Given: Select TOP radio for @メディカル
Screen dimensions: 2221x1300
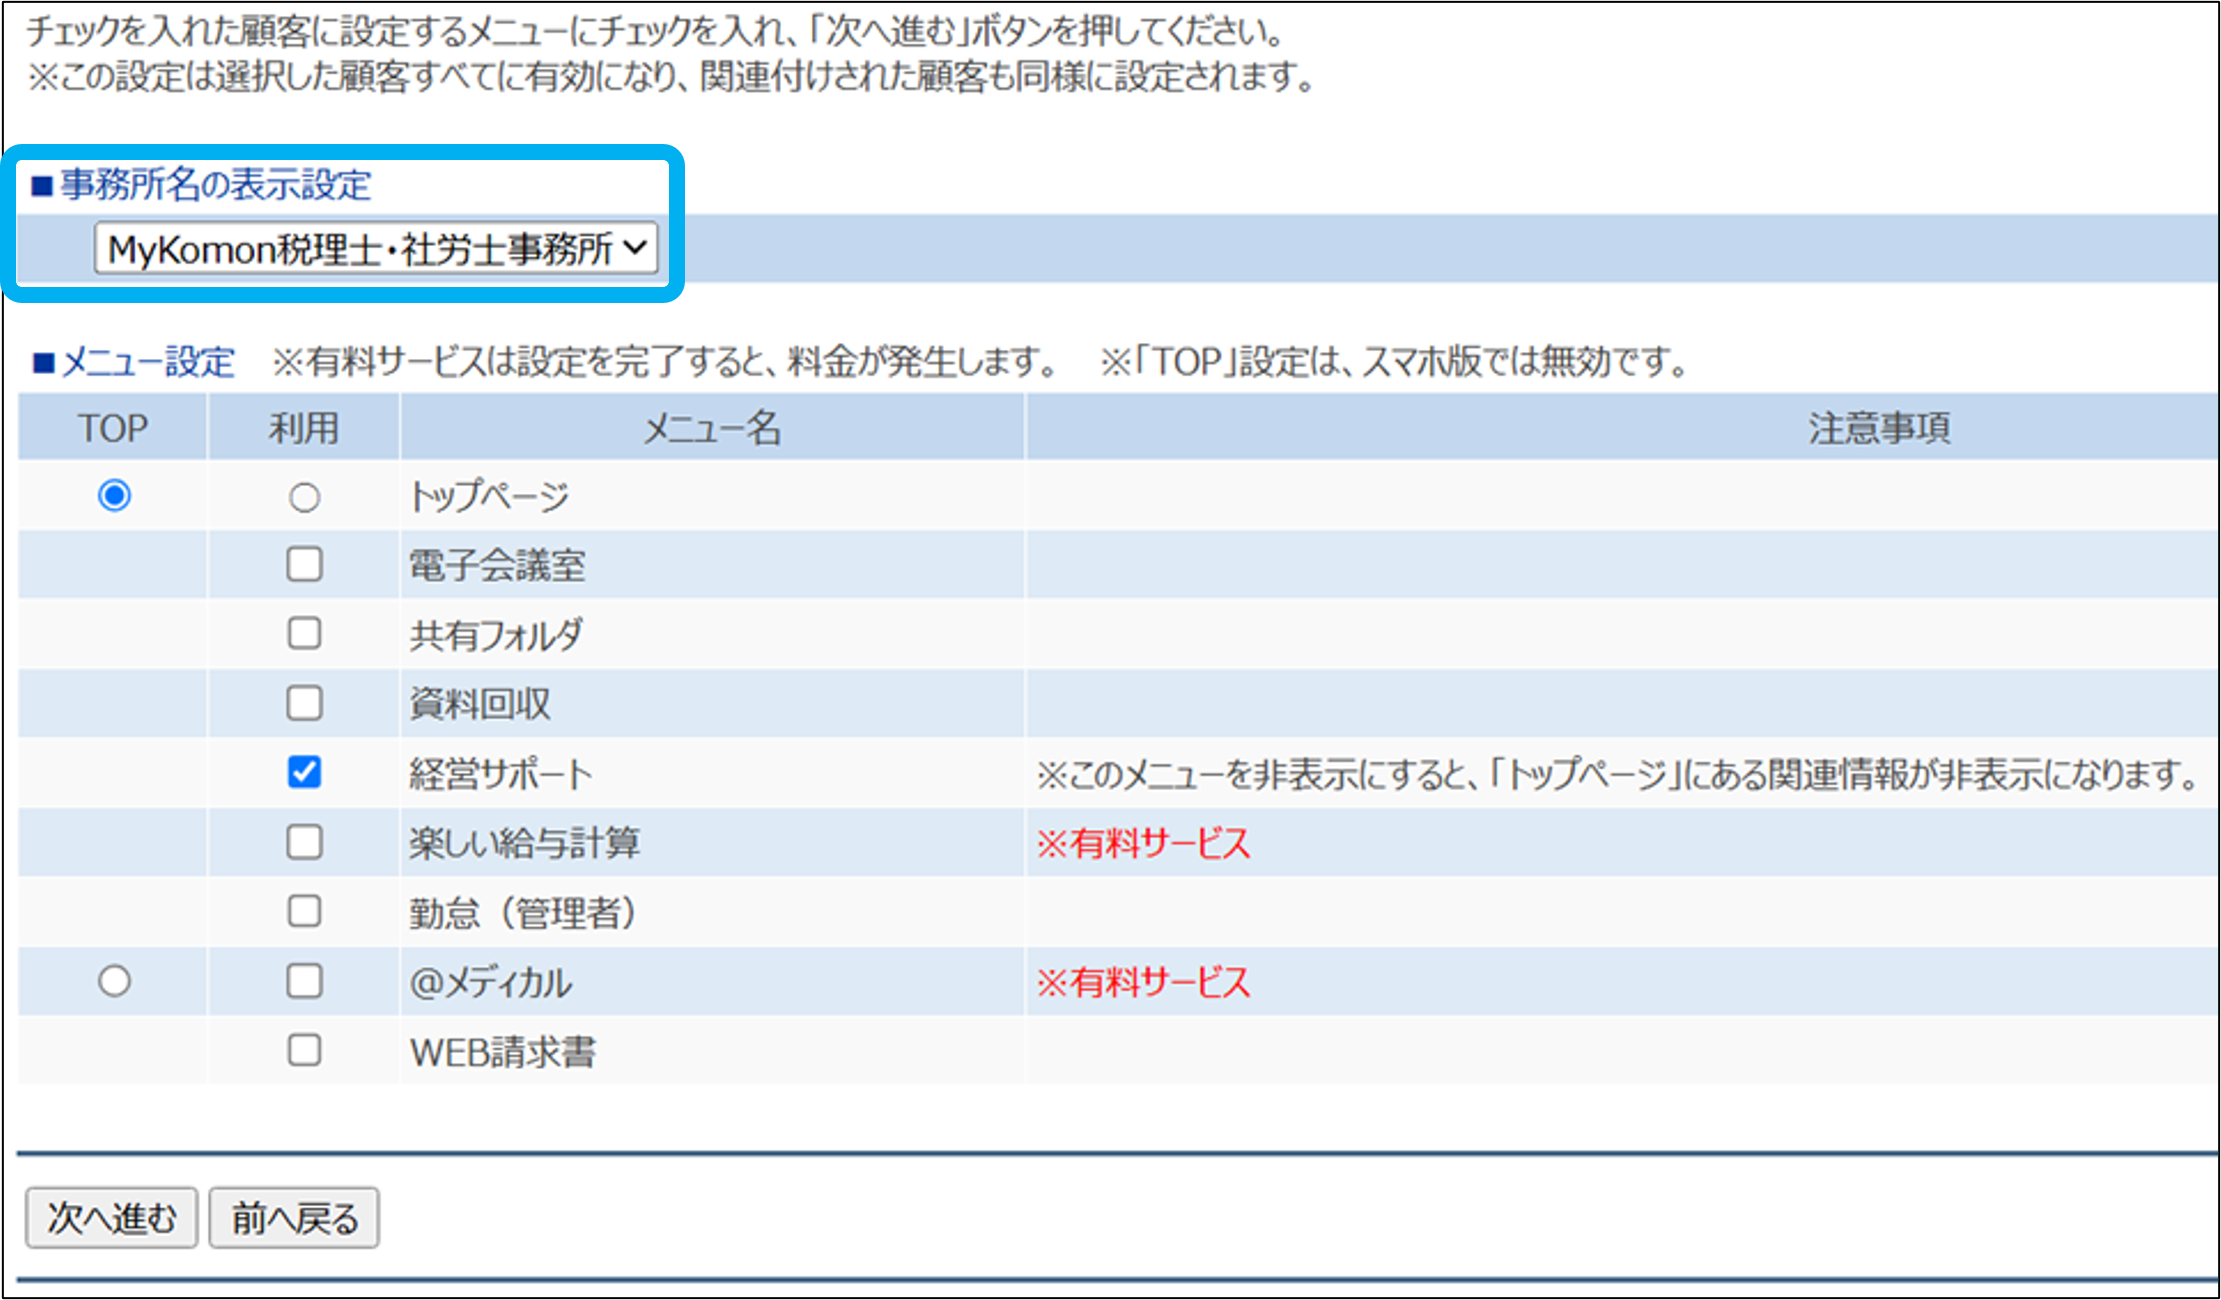Looking at the screenshot, I should pos(114,981).
